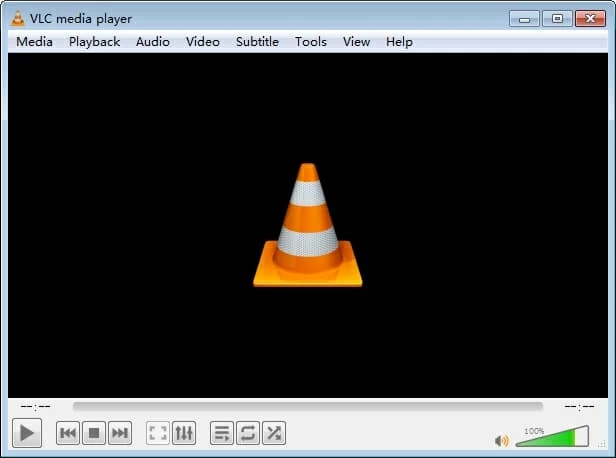
Task: Enable random shuffle playback
Action: tap(273, 433)
